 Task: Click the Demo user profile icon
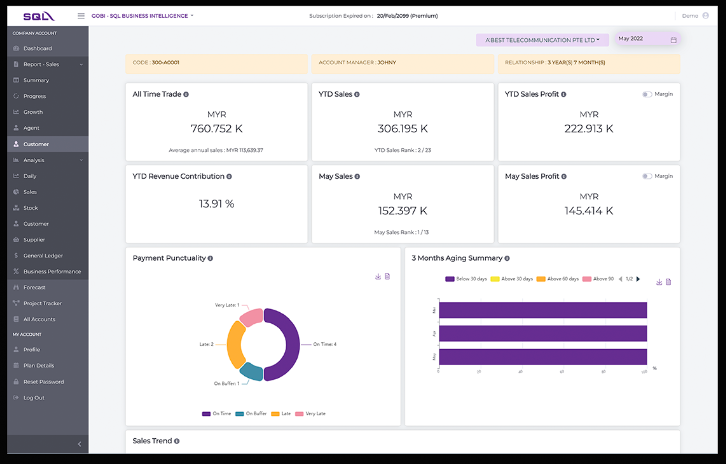coord(706,16)
